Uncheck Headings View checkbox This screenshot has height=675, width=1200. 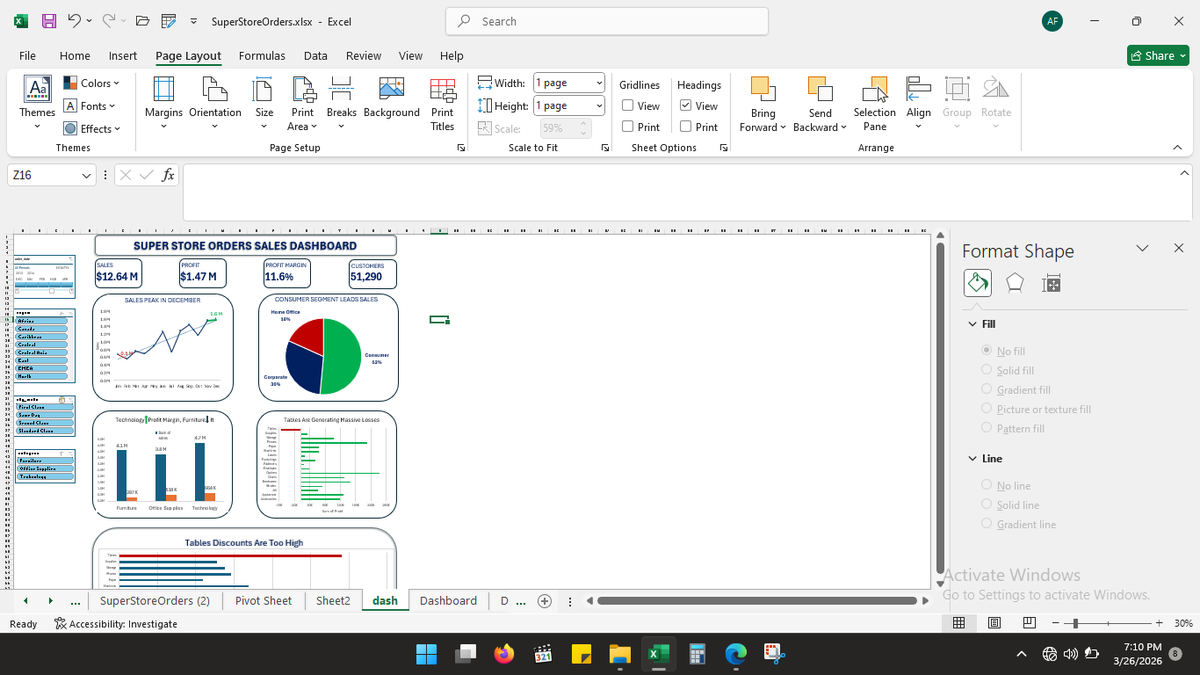click(686, 106)
